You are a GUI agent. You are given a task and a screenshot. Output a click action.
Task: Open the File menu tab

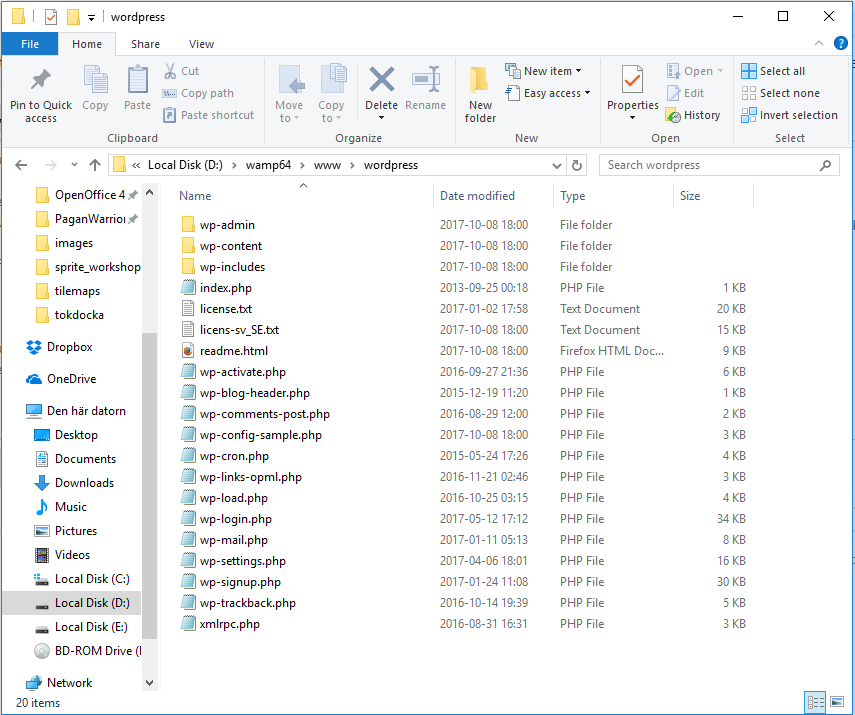click(x=30, y=44)
